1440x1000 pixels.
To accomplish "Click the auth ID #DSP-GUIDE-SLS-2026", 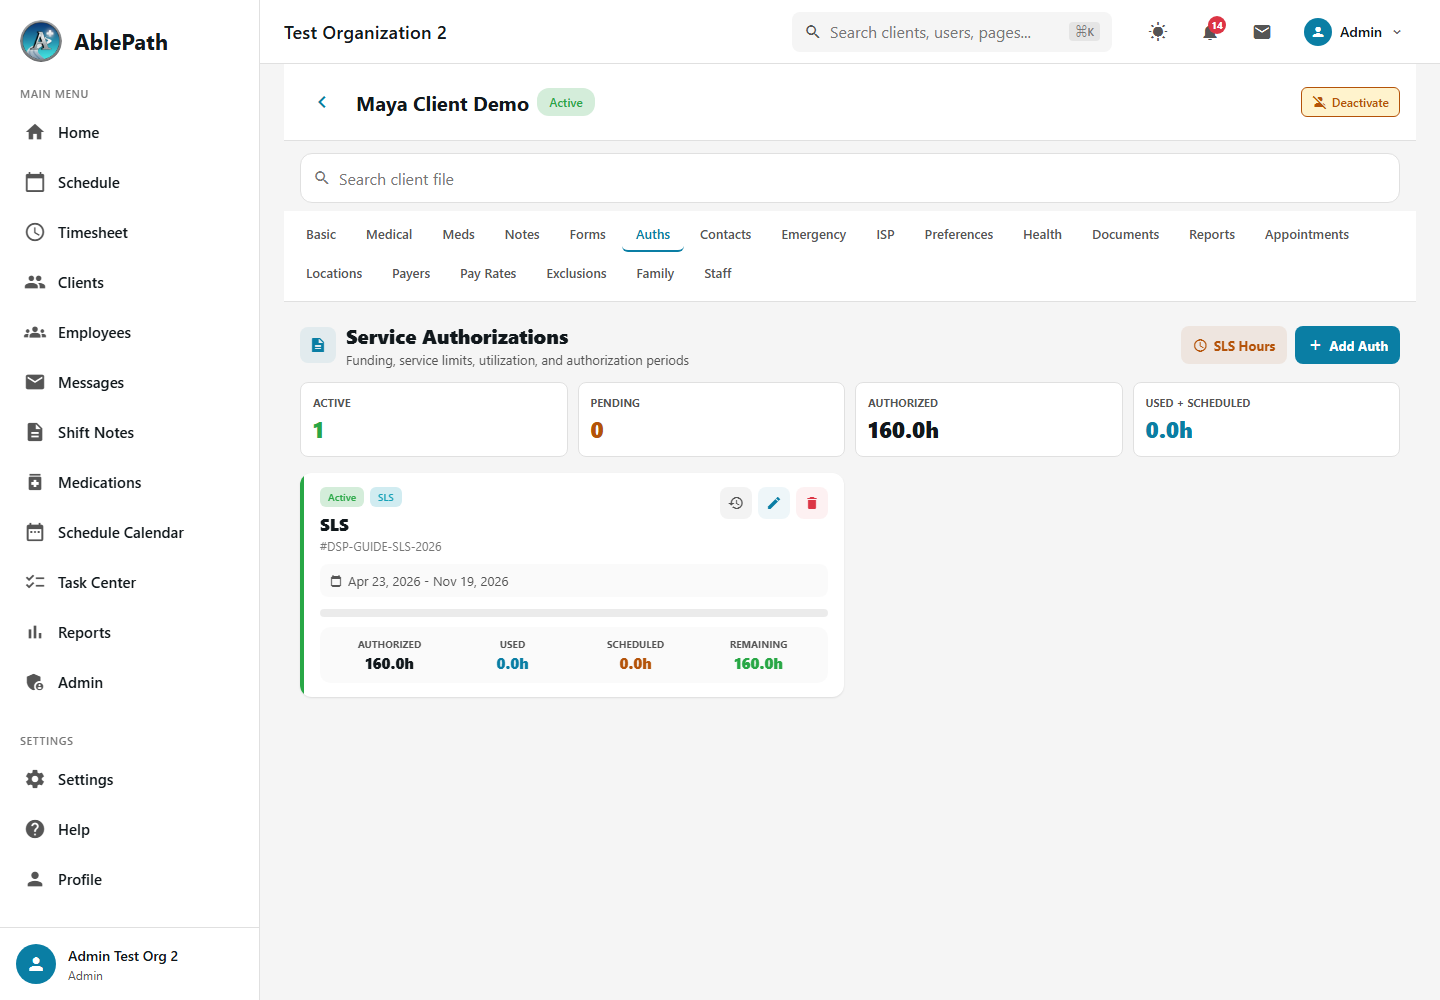I will click(x=381, y=547).
